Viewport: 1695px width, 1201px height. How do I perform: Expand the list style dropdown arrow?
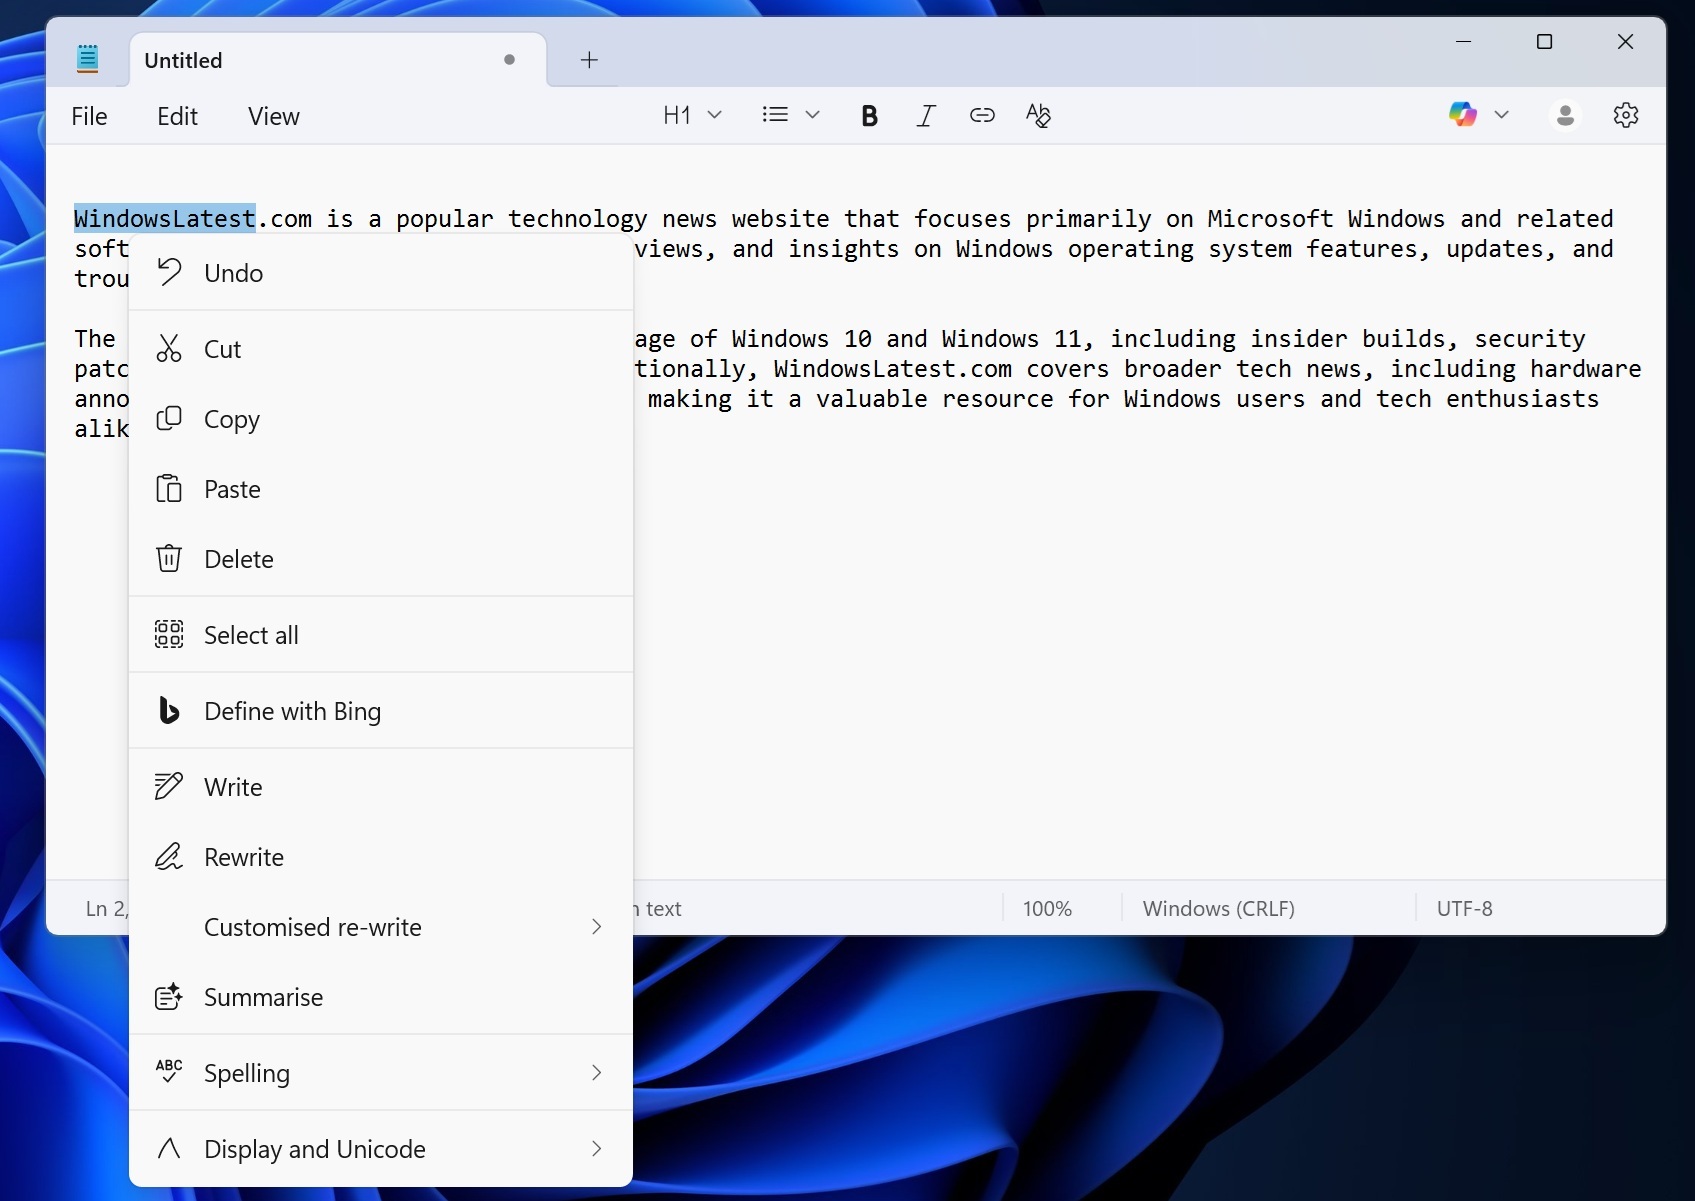pyautogui.click(x=813, y=115)
